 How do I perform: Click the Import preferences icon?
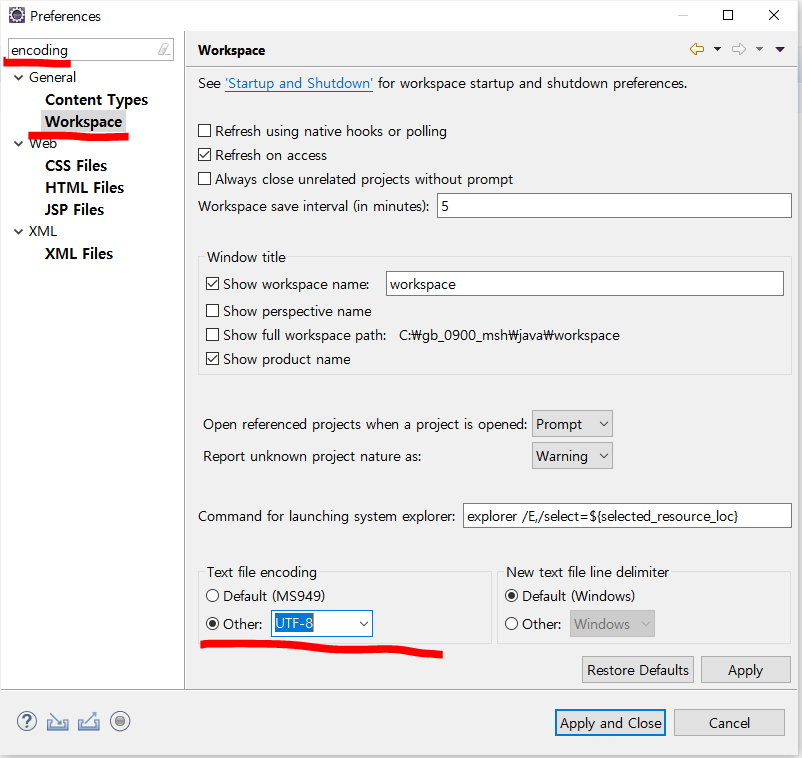(57, 722)
